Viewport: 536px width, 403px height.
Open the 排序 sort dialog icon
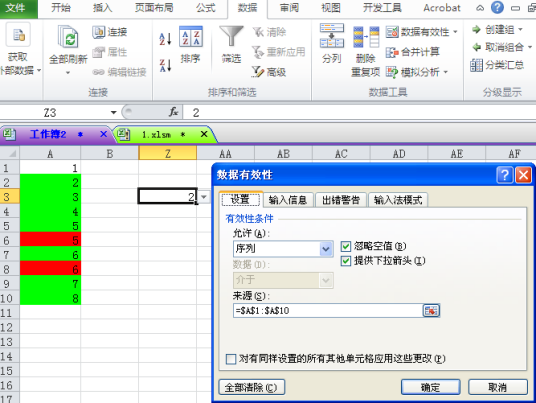click(191, 37)
